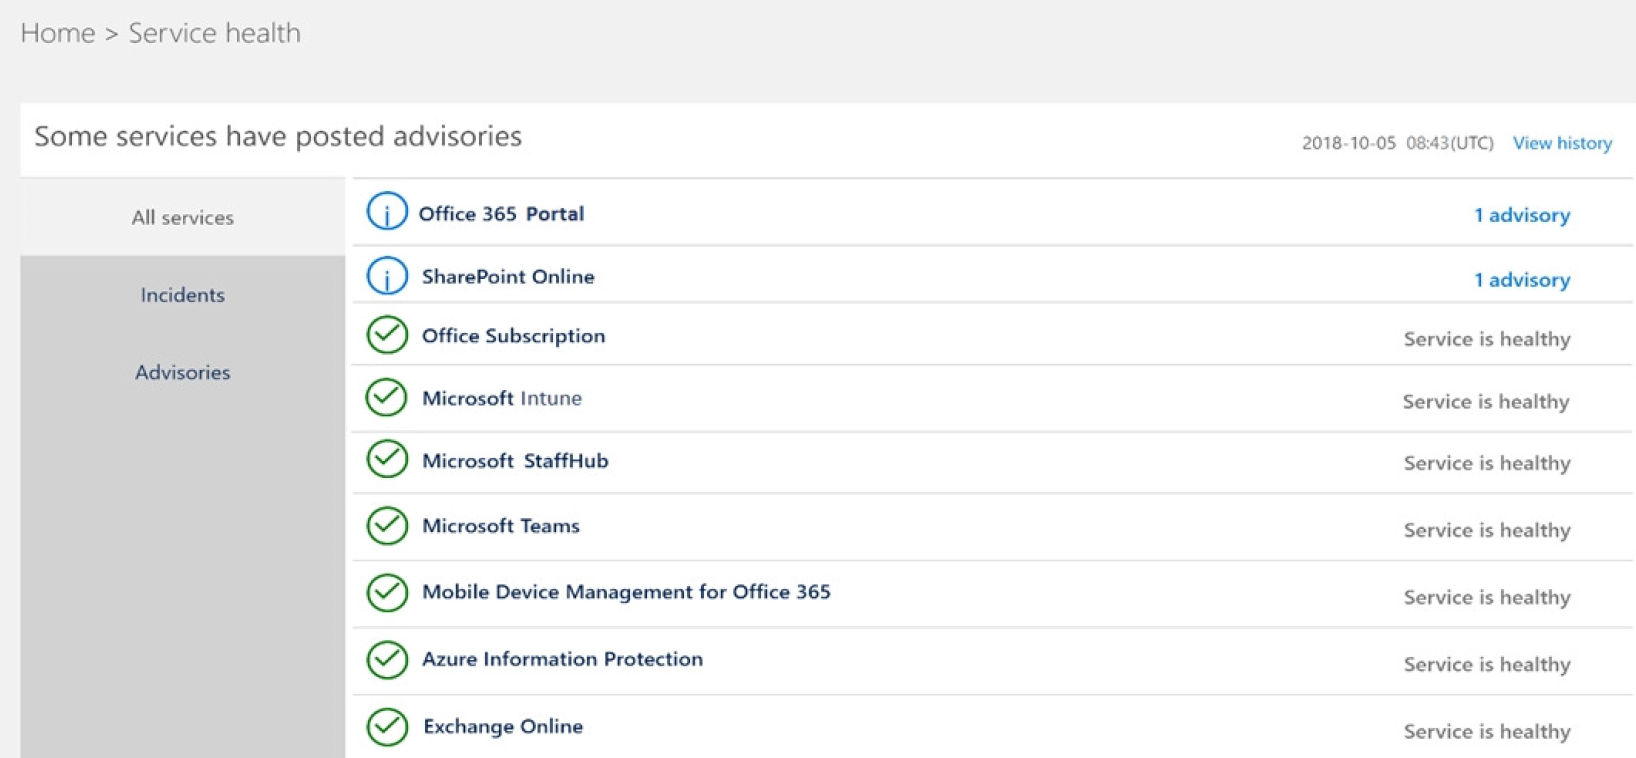Screen dimensions: 1636x758
Task: Click the Mobile Device Management checkmark icon
Action: [x=387, y=593]
